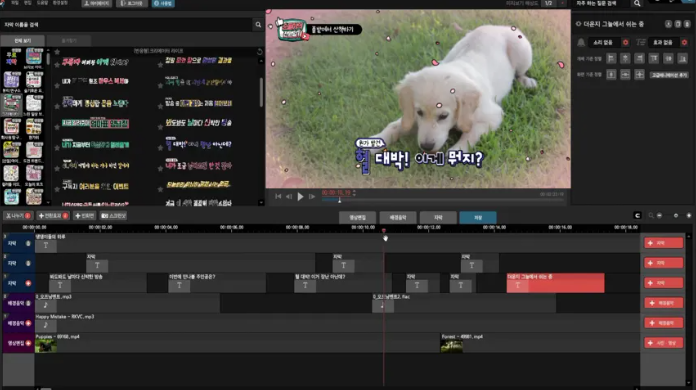Toggle second 자막 track visibility icon

(28, 264)
